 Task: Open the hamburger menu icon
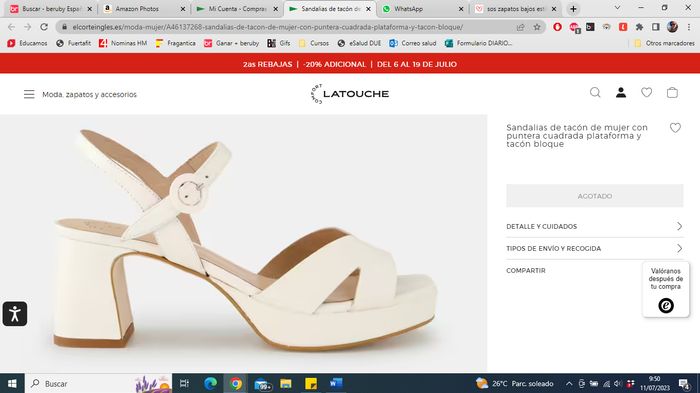[x=29, y=94]
